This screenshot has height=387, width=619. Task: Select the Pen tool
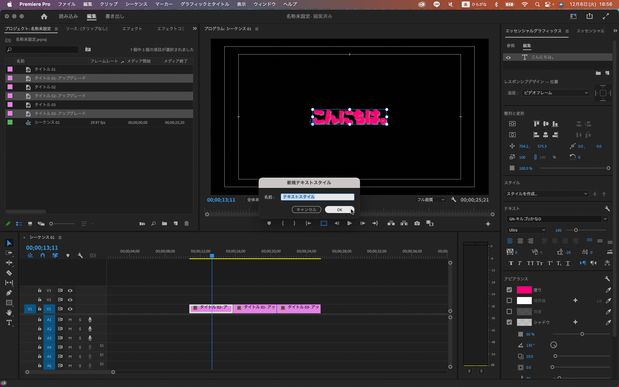point(9,293)
